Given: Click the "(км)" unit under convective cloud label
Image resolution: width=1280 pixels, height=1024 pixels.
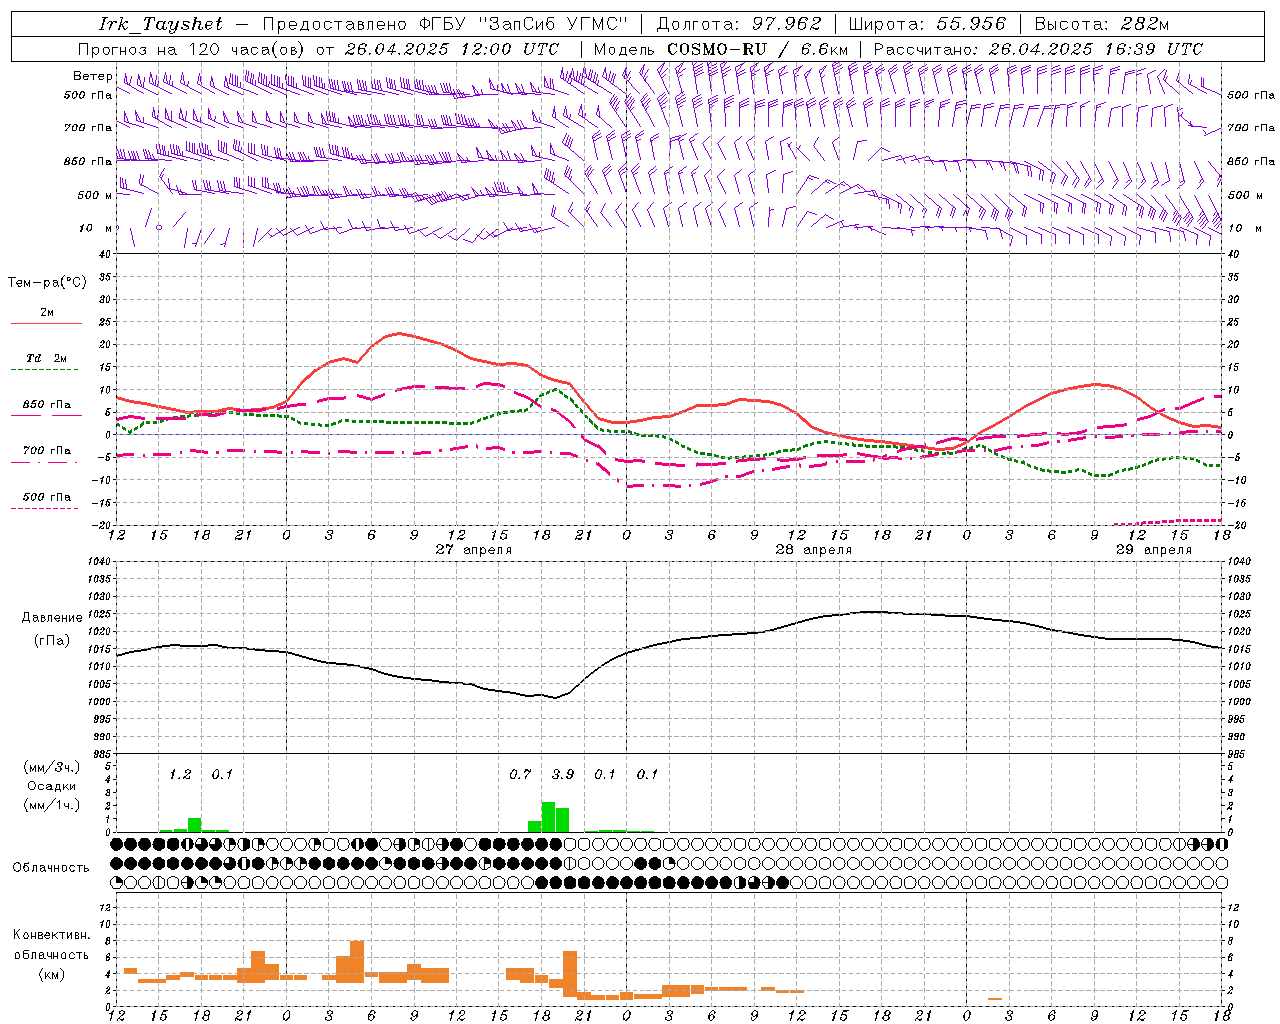Looking at the screenshot, I should 51,973.
